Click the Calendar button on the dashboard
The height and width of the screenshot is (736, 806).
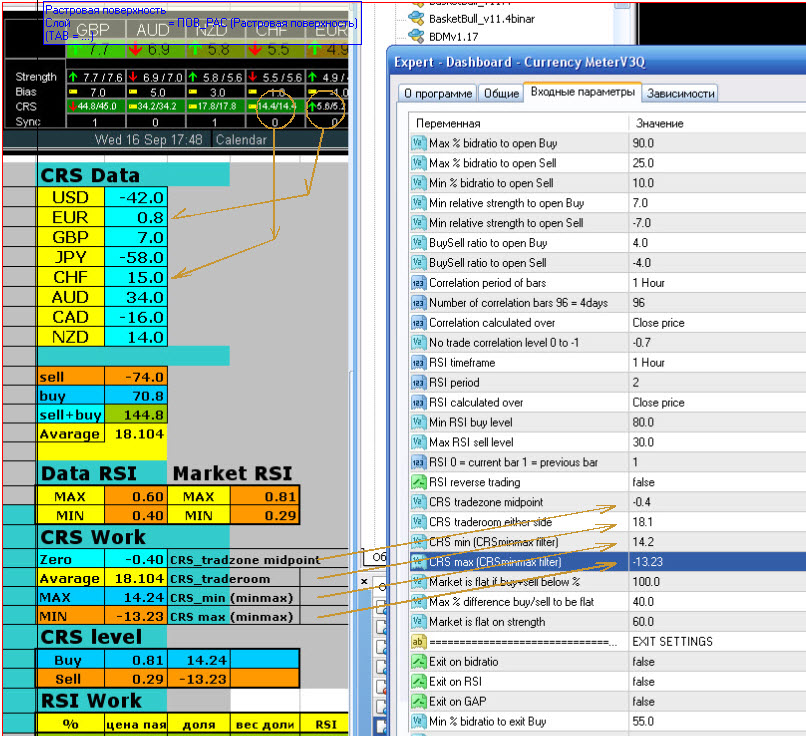(x=241, y=139)
